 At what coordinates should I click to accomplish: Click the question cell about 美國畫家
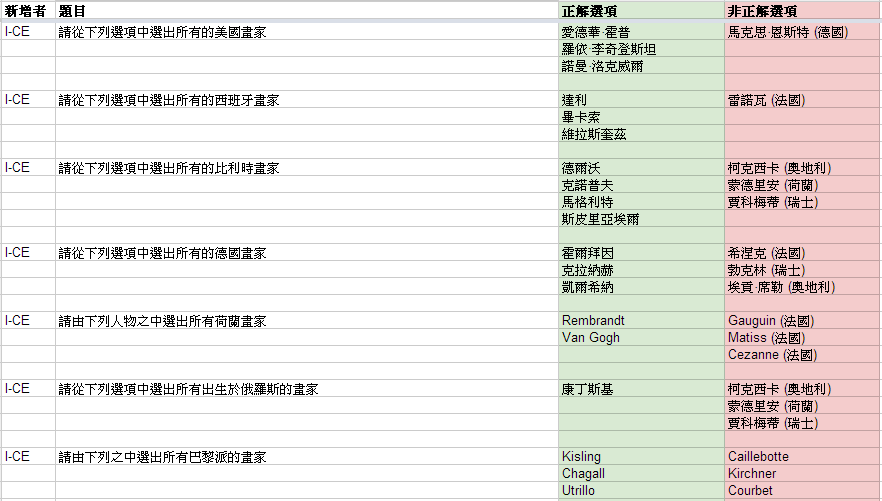click(307, 32)
